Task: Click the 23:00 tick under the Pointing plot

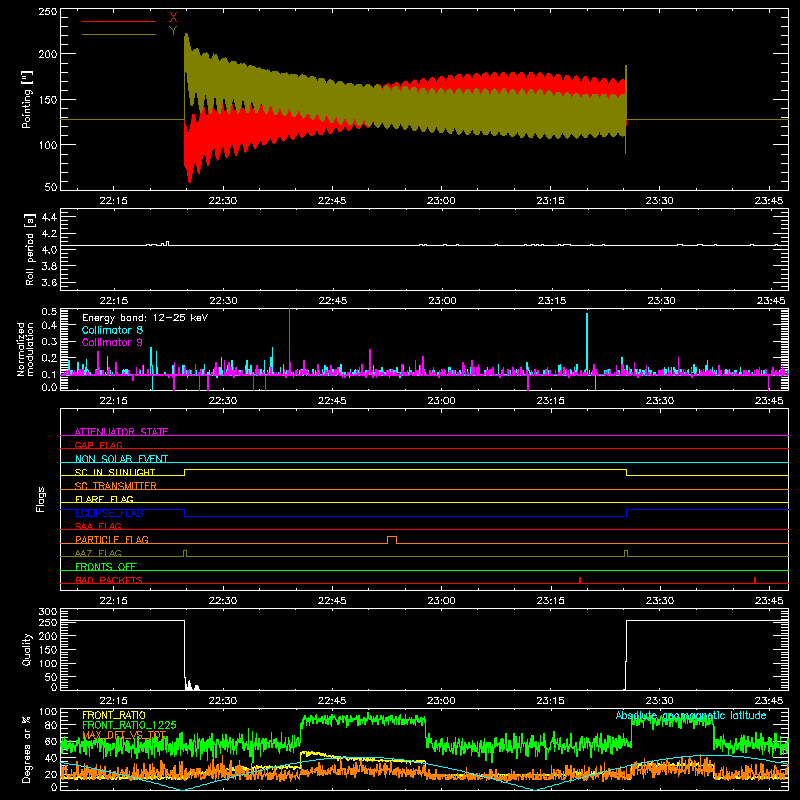Action: (441, 201)
